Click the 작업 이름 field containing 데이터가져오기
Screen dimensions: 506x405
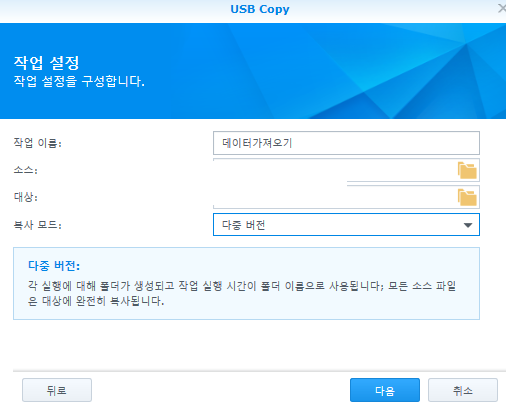pos(346,143)
